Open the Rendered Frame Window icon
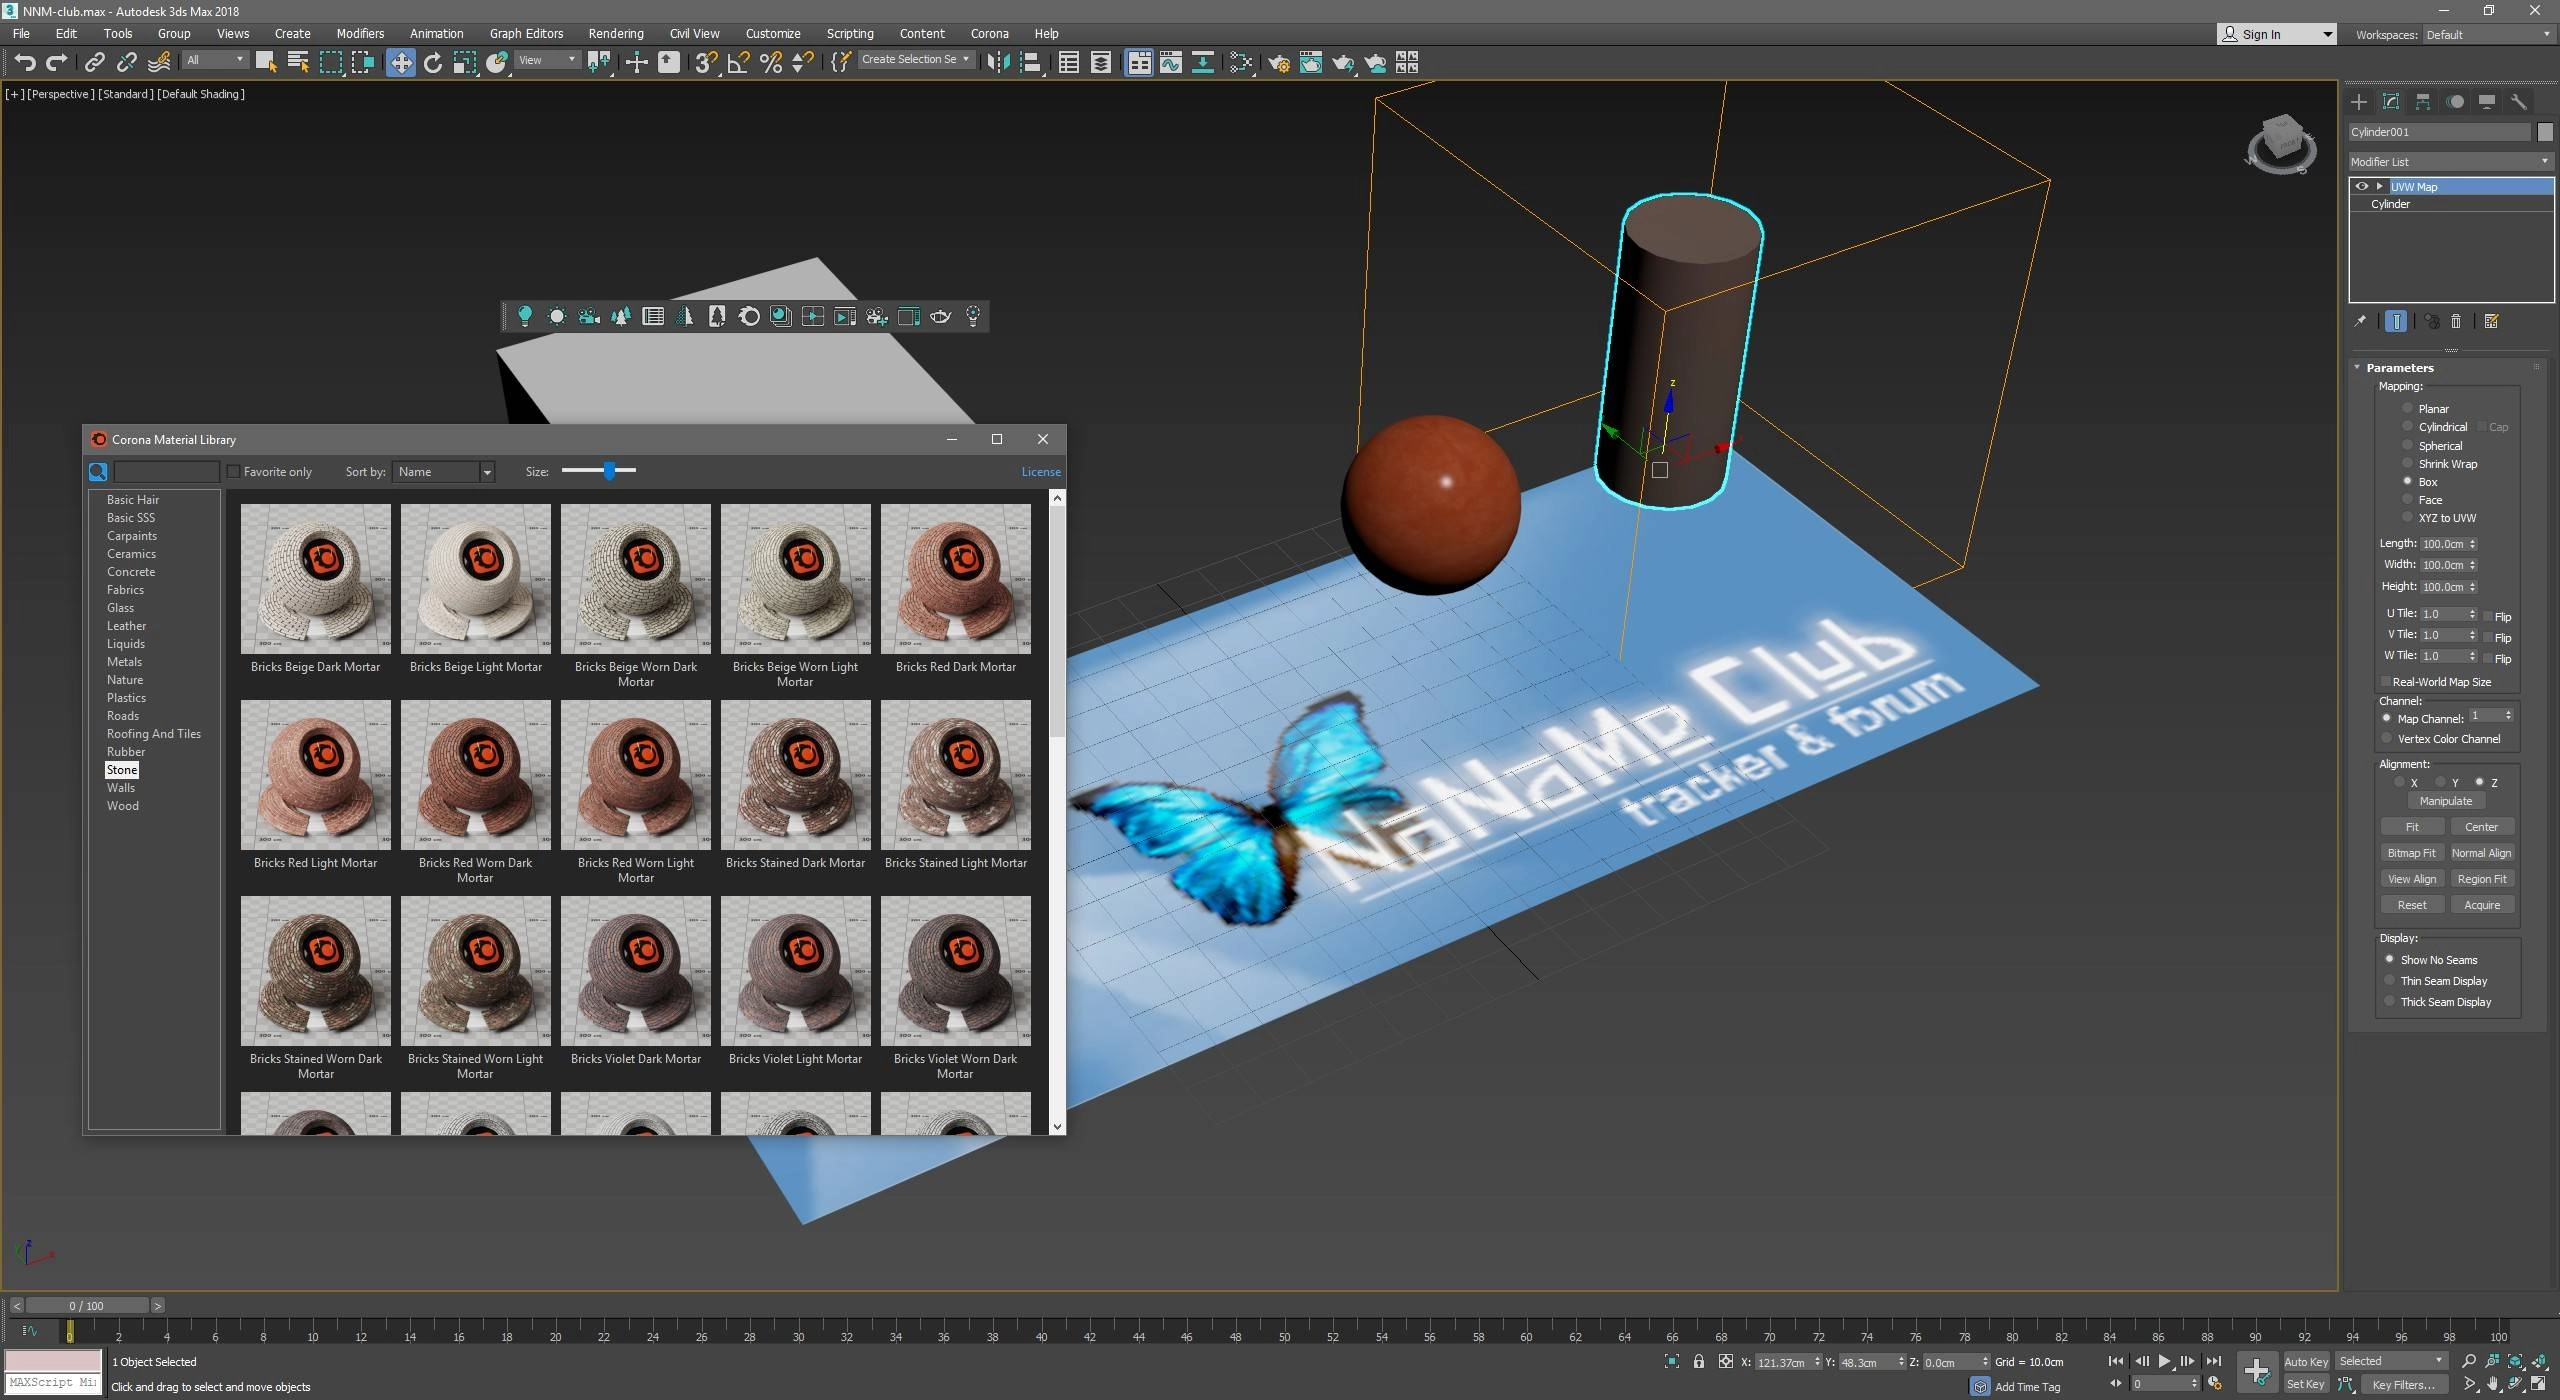 pyautogui.click(x=1311, y=62)
